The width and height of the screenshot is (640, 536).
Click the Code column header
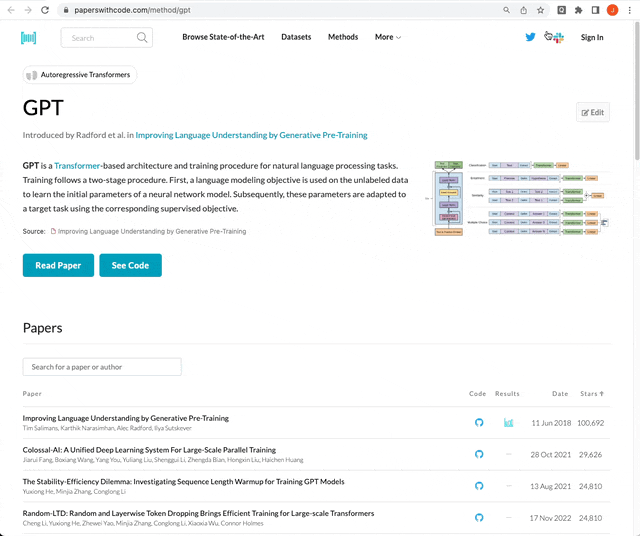point(478,394)
